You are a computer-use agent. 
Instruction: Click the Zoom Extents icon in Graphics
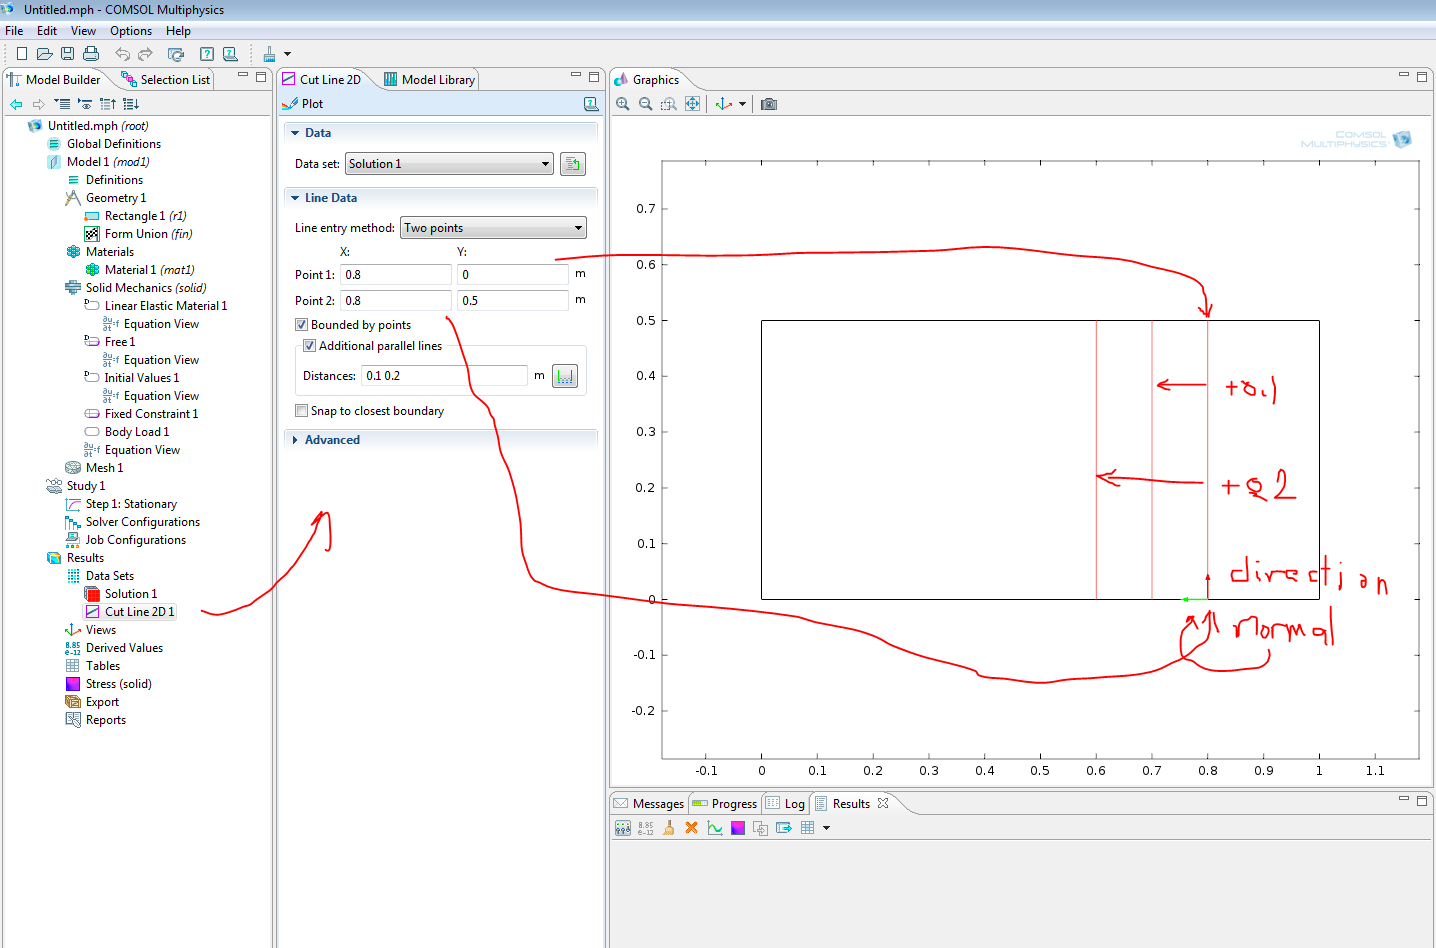coord(692,104)
